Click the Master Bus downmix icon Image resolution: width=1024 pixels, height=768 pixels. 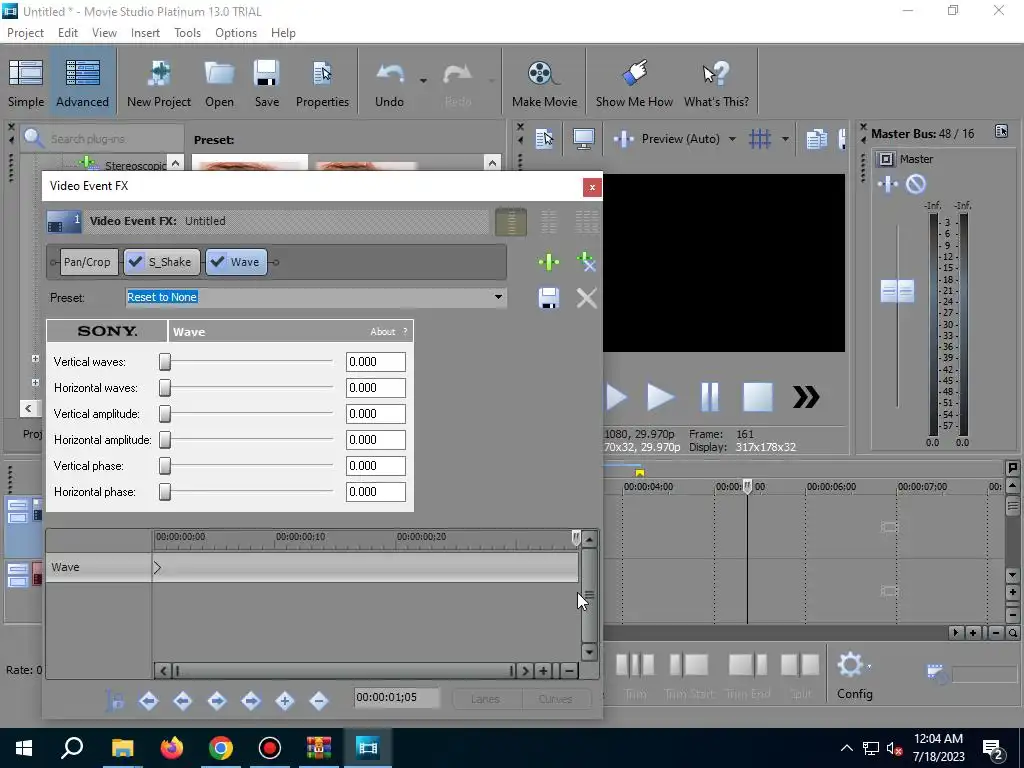(x=1001, y=132)
